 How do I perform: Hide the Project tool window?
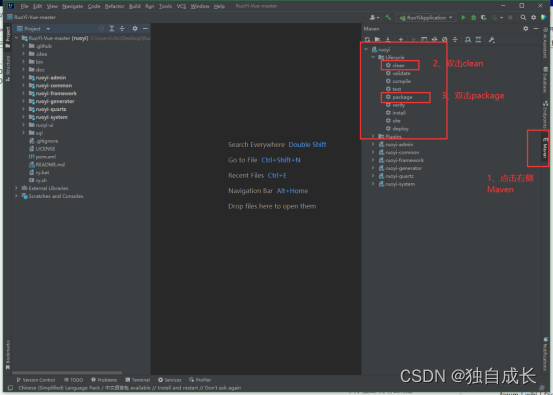(145, 29)
